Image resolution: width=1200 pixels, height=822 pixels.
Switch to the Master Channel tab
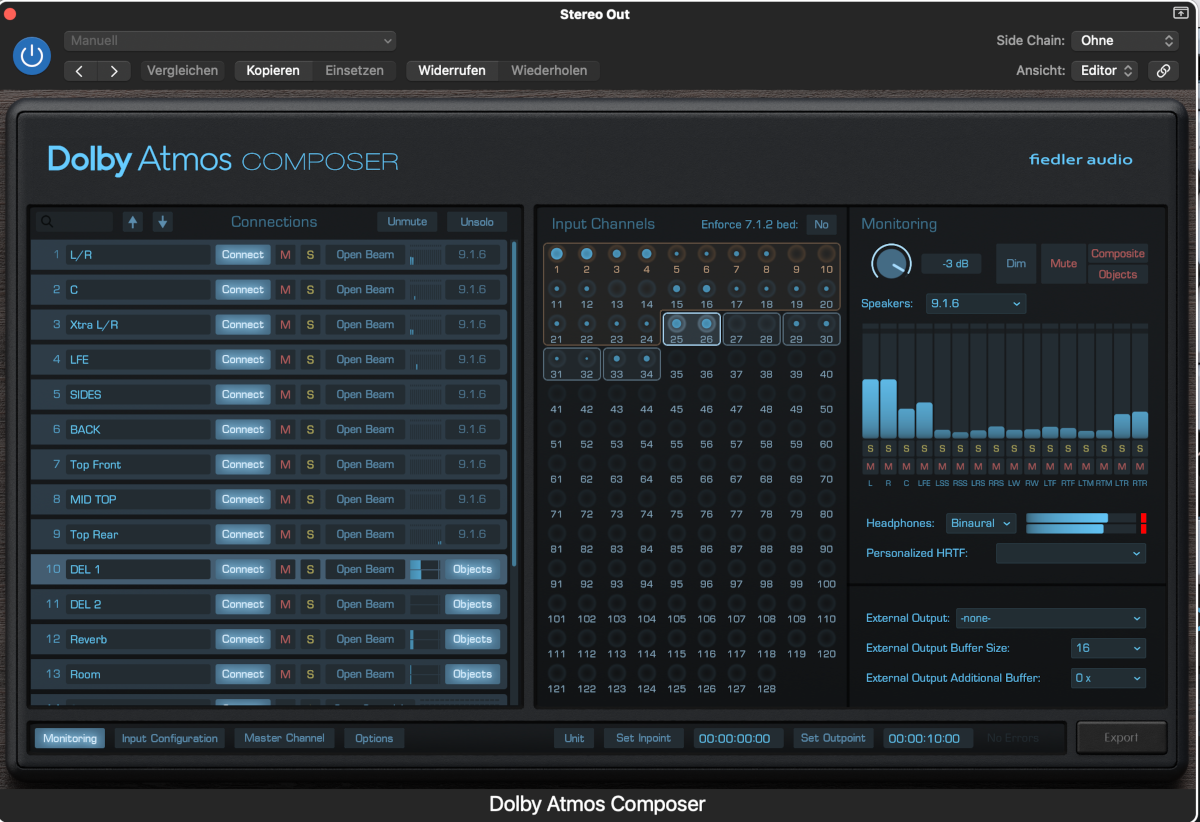[x=285, y=738]
